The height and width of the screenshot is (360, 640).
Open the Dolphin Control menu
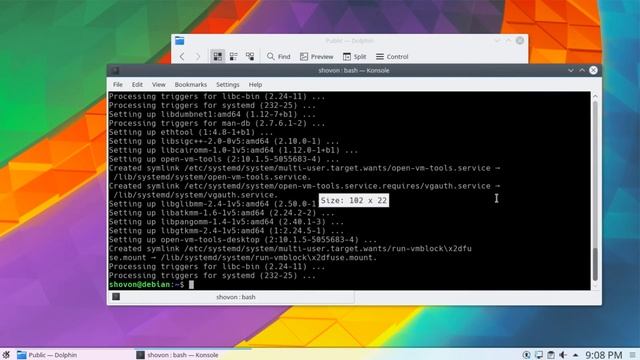[x=392, y=56]
